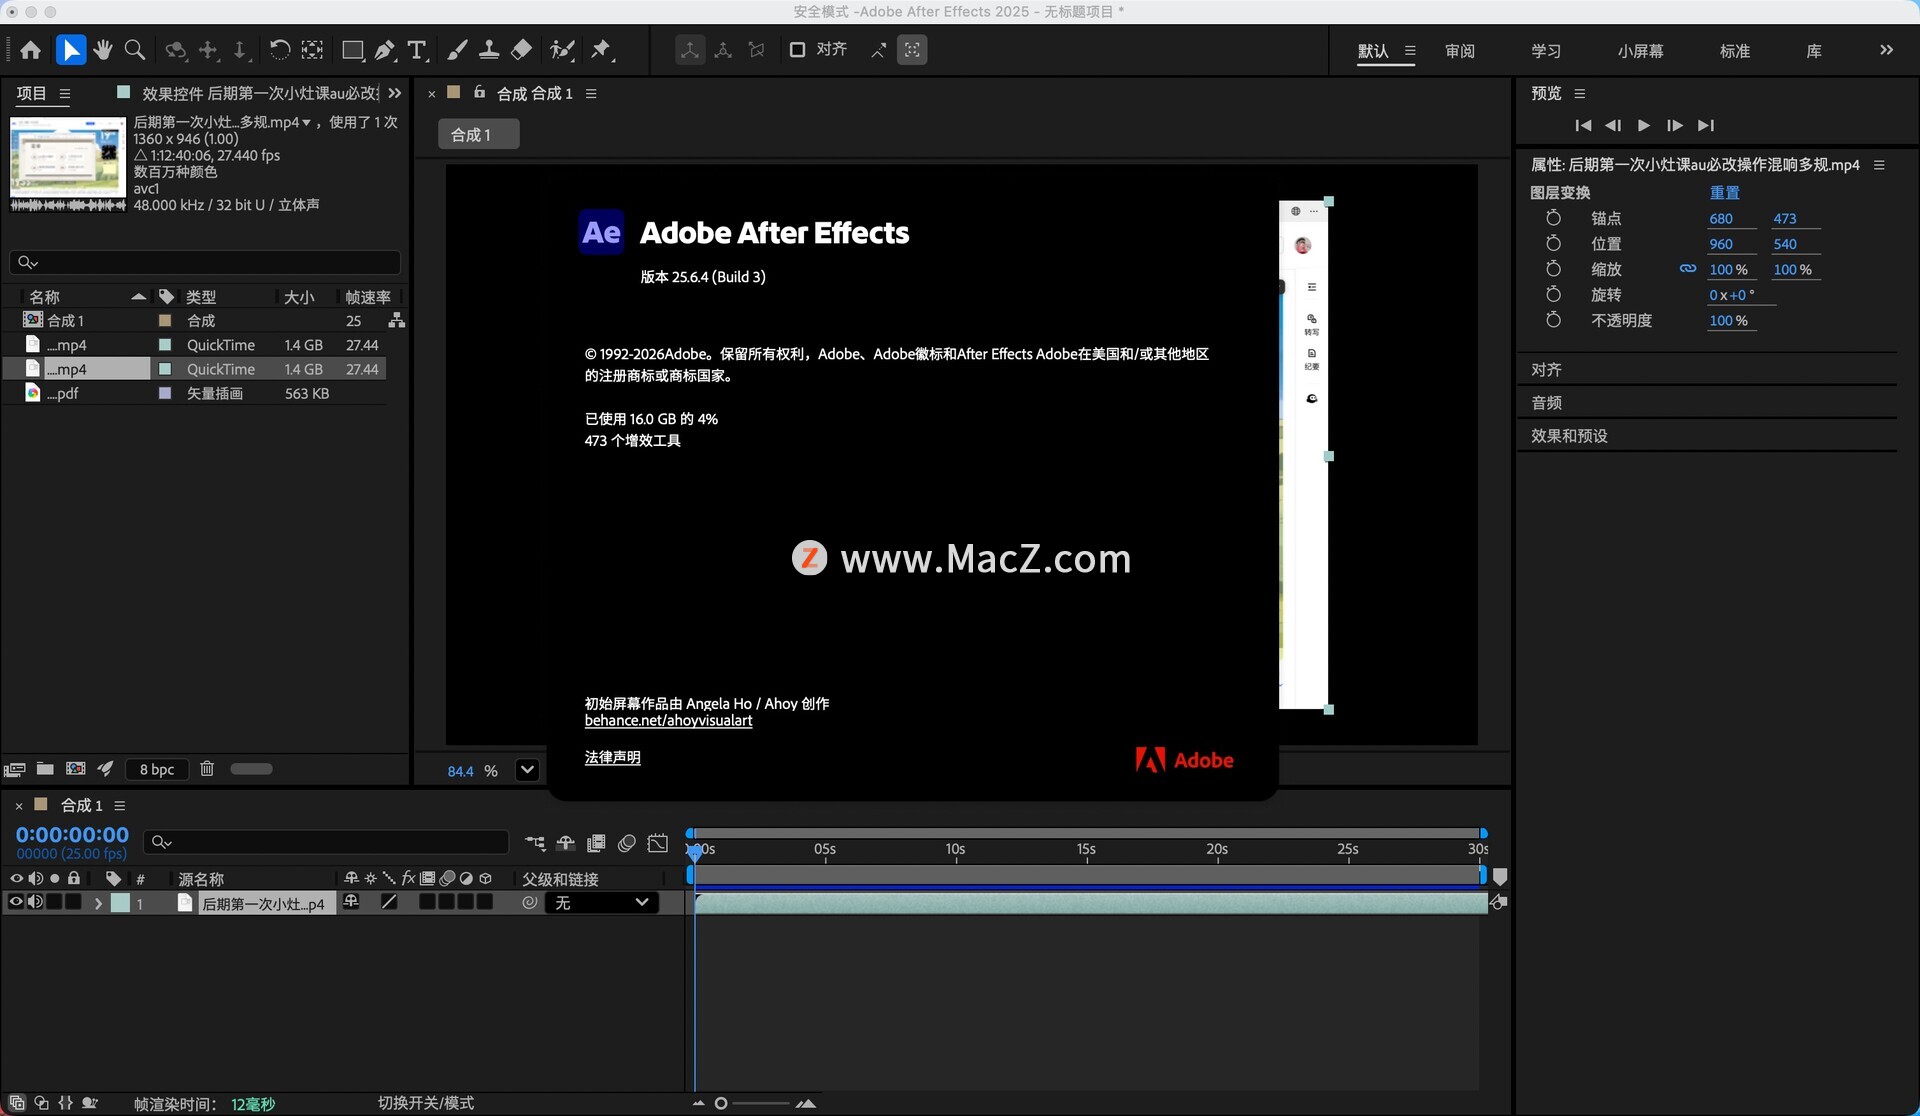Switch to the 学习 workspace tab
Viewport: 1920px width, 1116px height.
(x=1545, y=51)
